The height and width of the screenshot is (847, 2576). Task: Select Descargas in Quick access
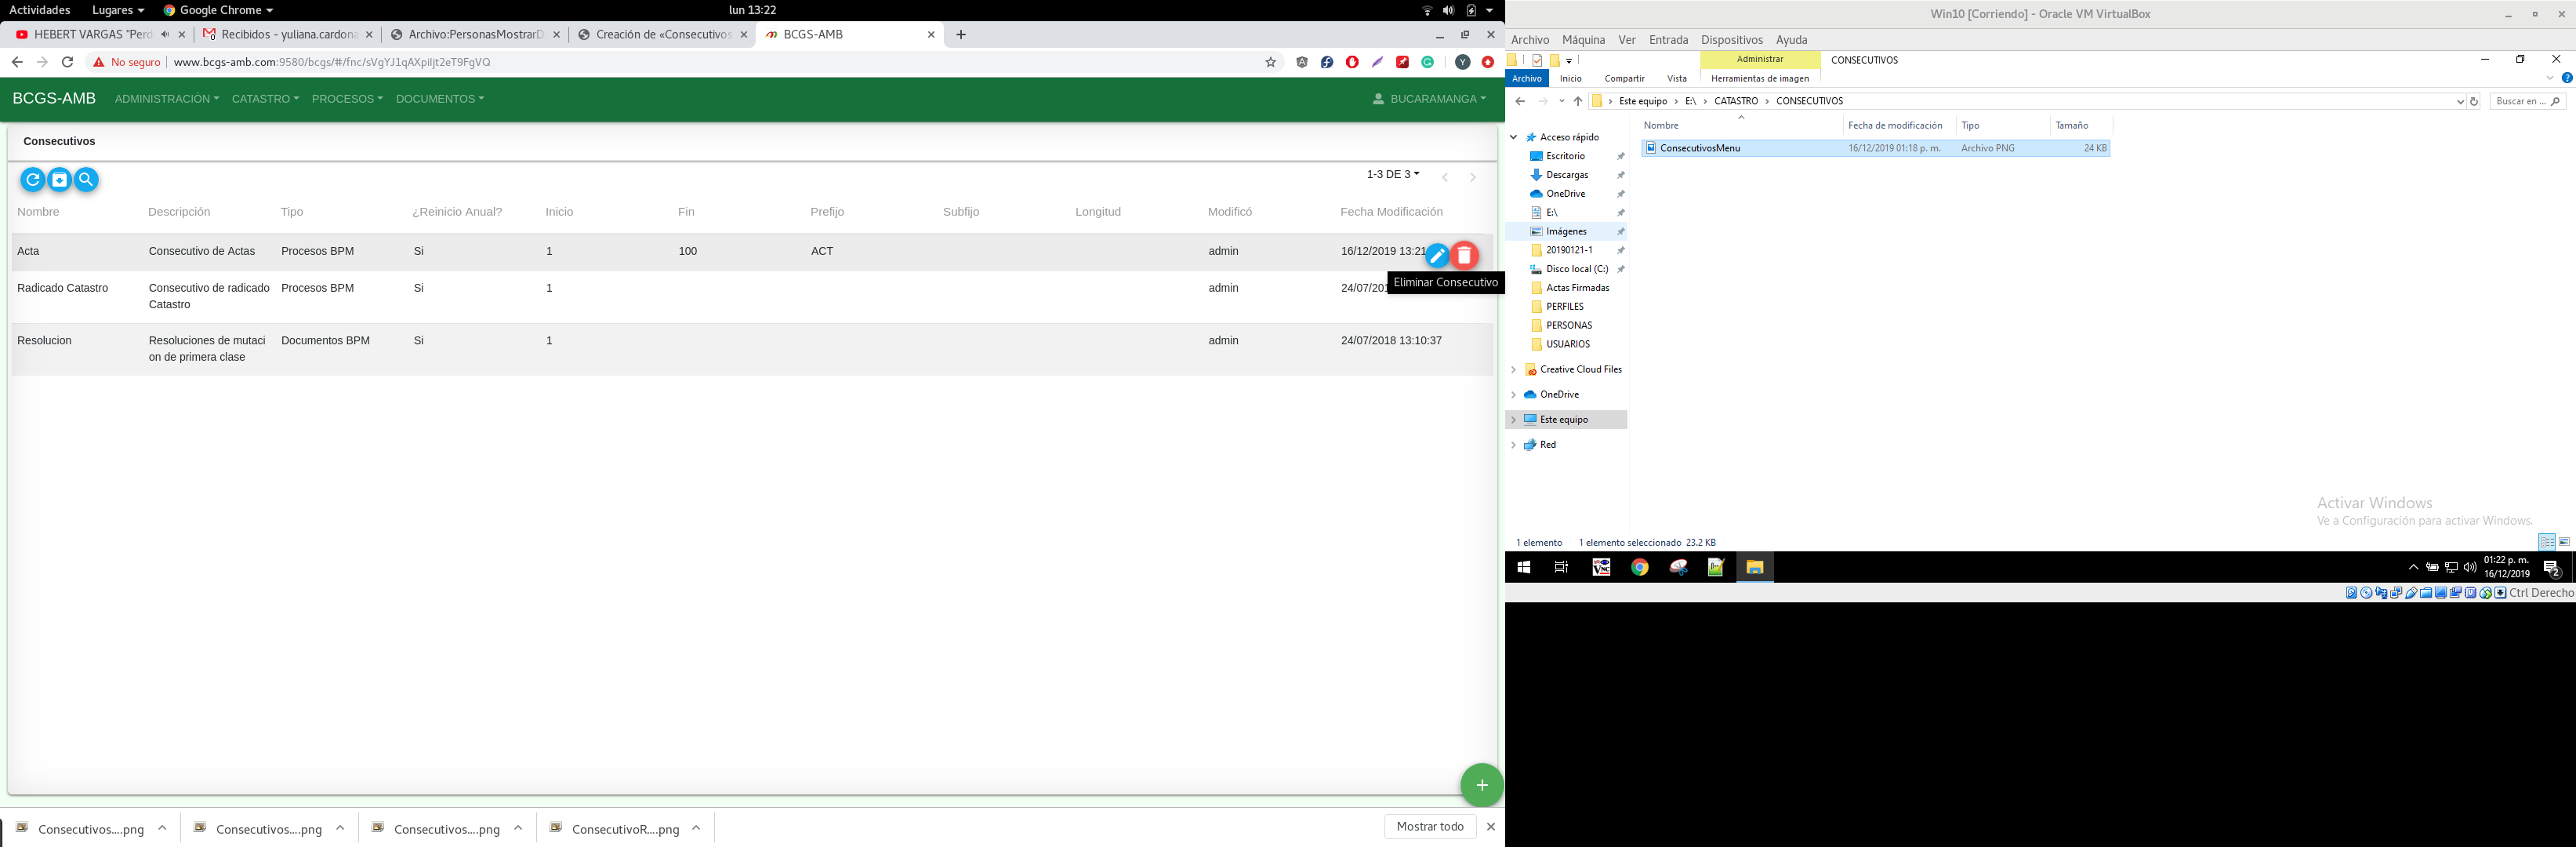(x=1566, y=175)
